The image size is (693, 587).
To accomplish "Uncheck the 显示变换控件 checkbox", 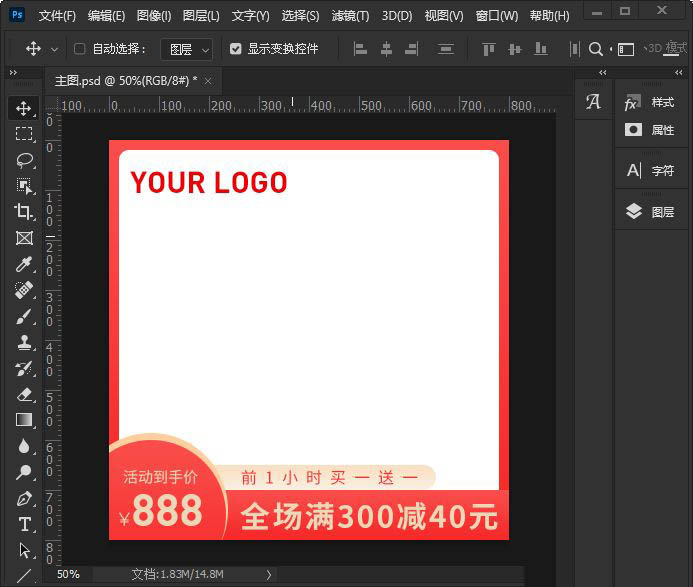I will click(236, 49).
